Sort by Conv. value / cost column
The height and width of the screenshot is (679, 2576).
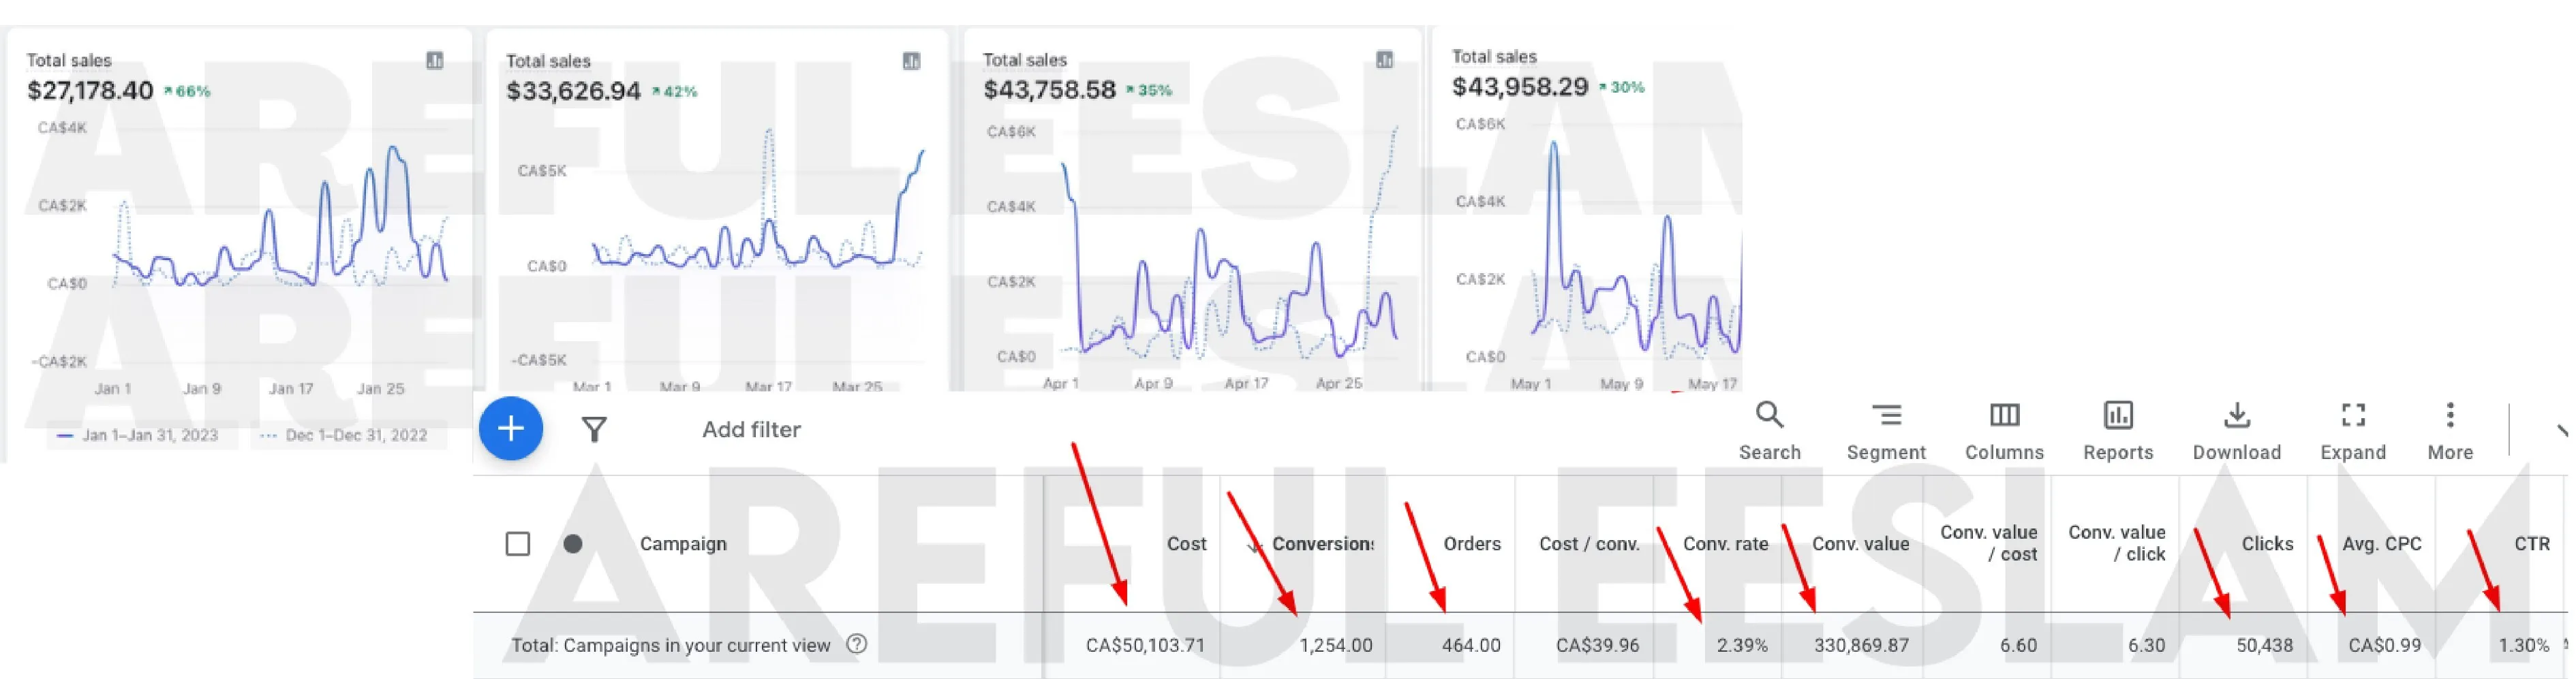click(x=1988, y=543)
